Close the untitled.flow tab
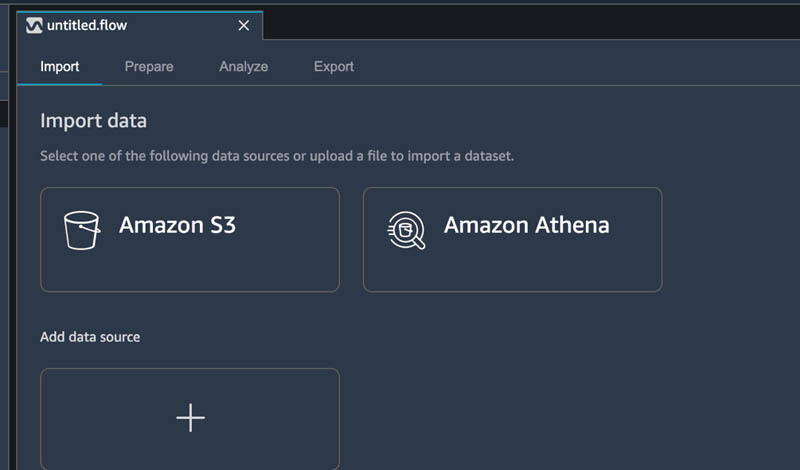Viewport: 800px width, 470px height. [244, 26]
